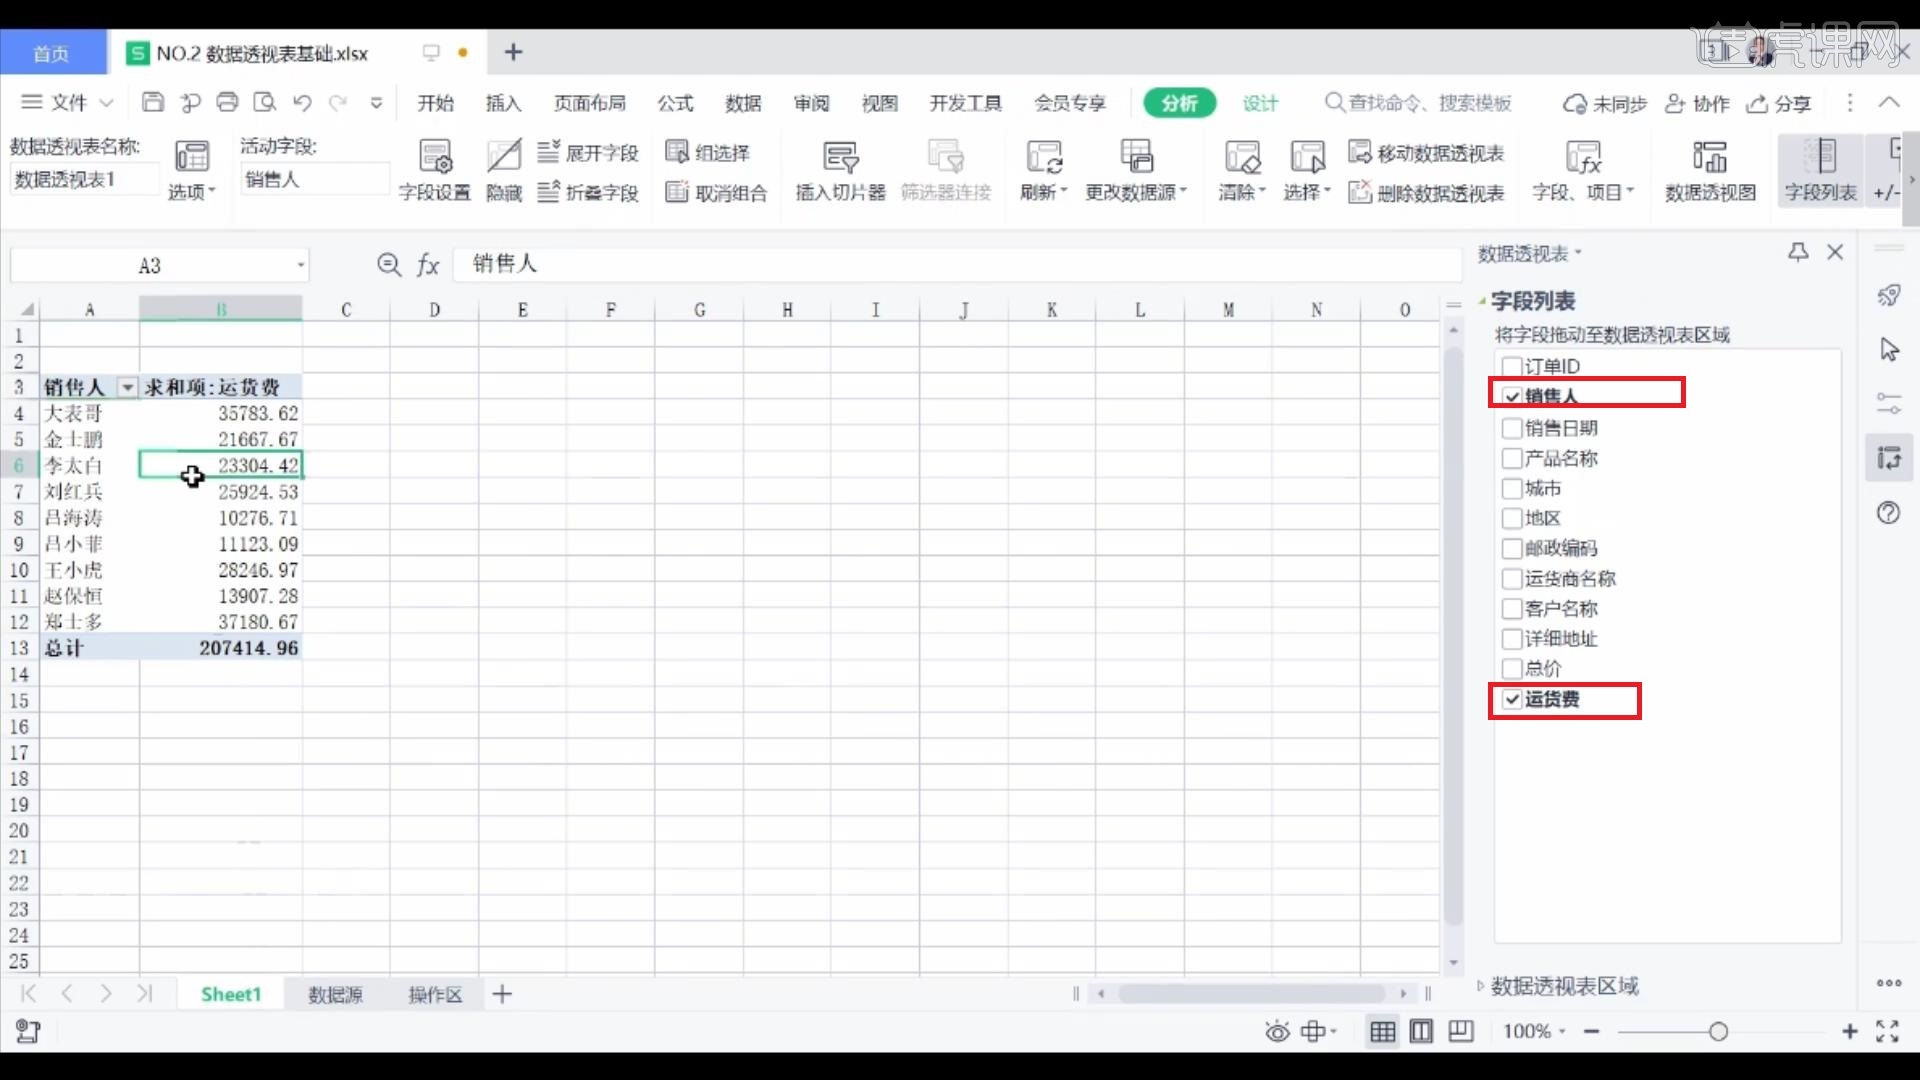Click the cell name box showing A3
This screenshot has height=1080, width=1920.
(x=150, y=266)
